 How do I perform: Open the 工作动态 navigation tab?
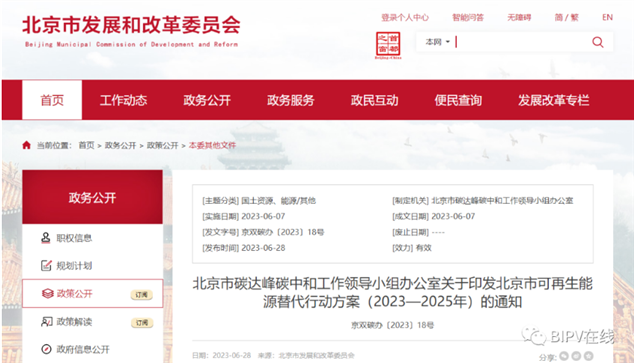tap(123, 100)
